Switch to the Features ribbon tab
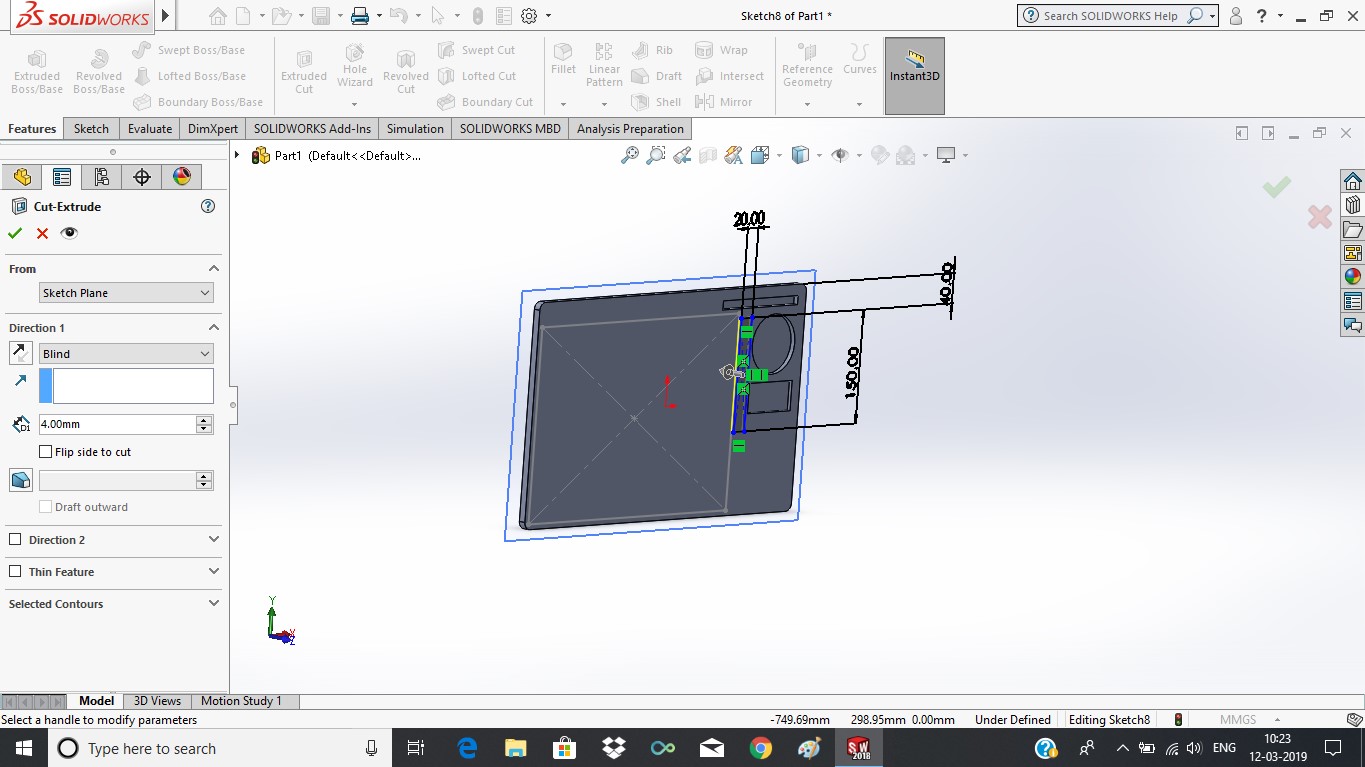The width and height of the screenshot is (1365, 767). pos(32,129)
